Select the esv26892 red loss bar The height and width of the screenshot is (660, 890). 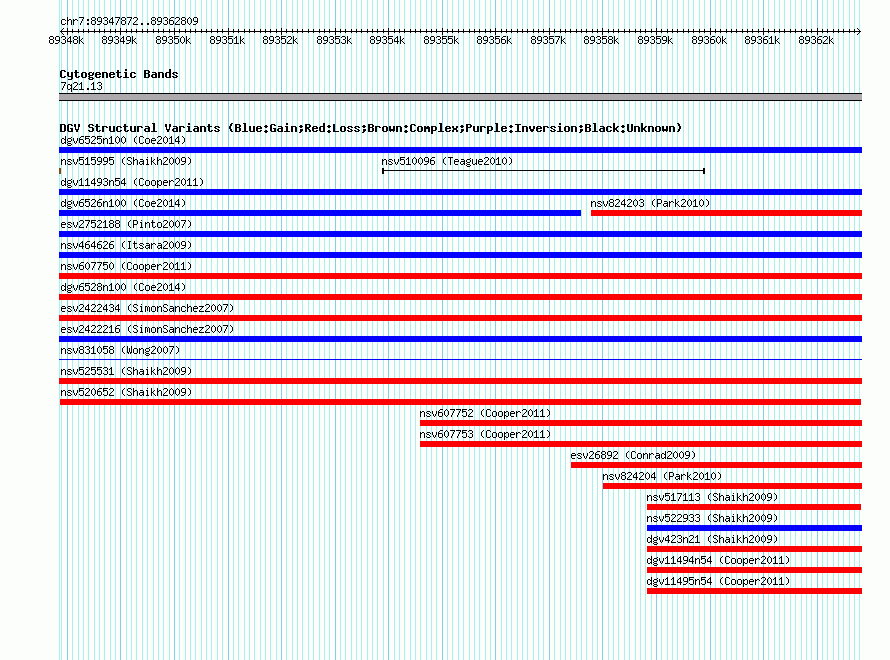[x=716, y=465]
